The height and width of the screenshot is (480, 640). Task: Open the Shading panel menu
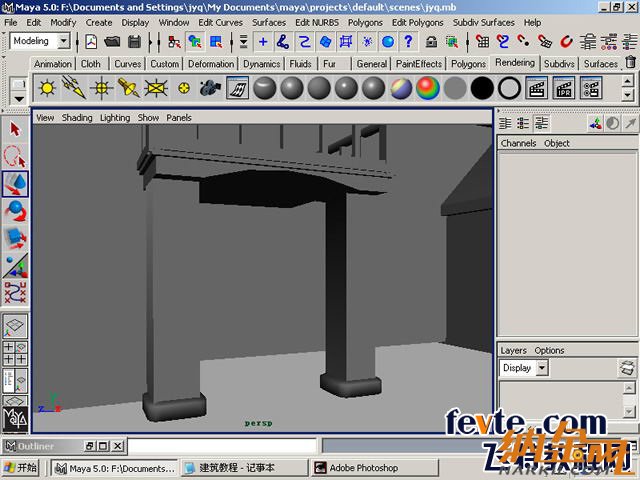point(77,118)
